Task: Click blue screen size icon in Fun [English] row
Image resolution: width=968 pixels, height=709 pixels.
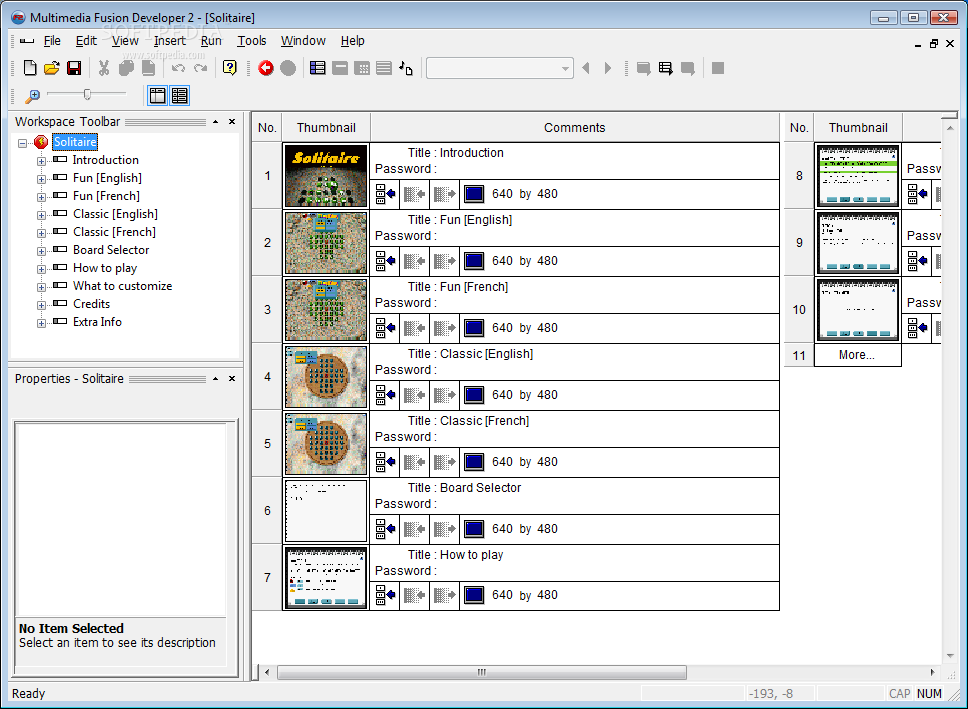Action: (474, 261)
